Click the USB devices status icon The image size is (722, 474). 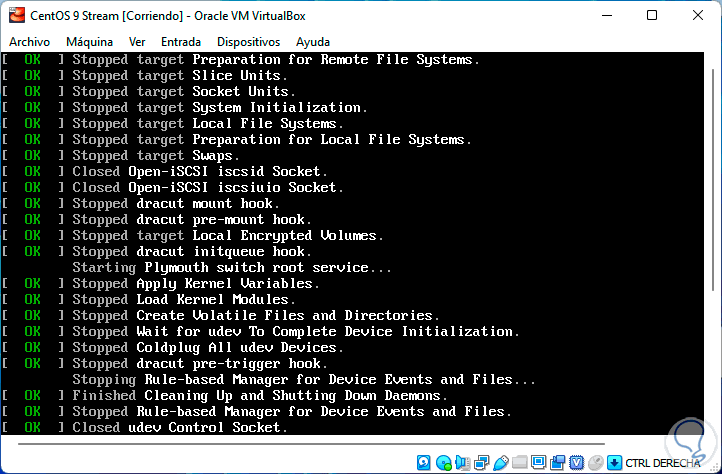(501, 462)
